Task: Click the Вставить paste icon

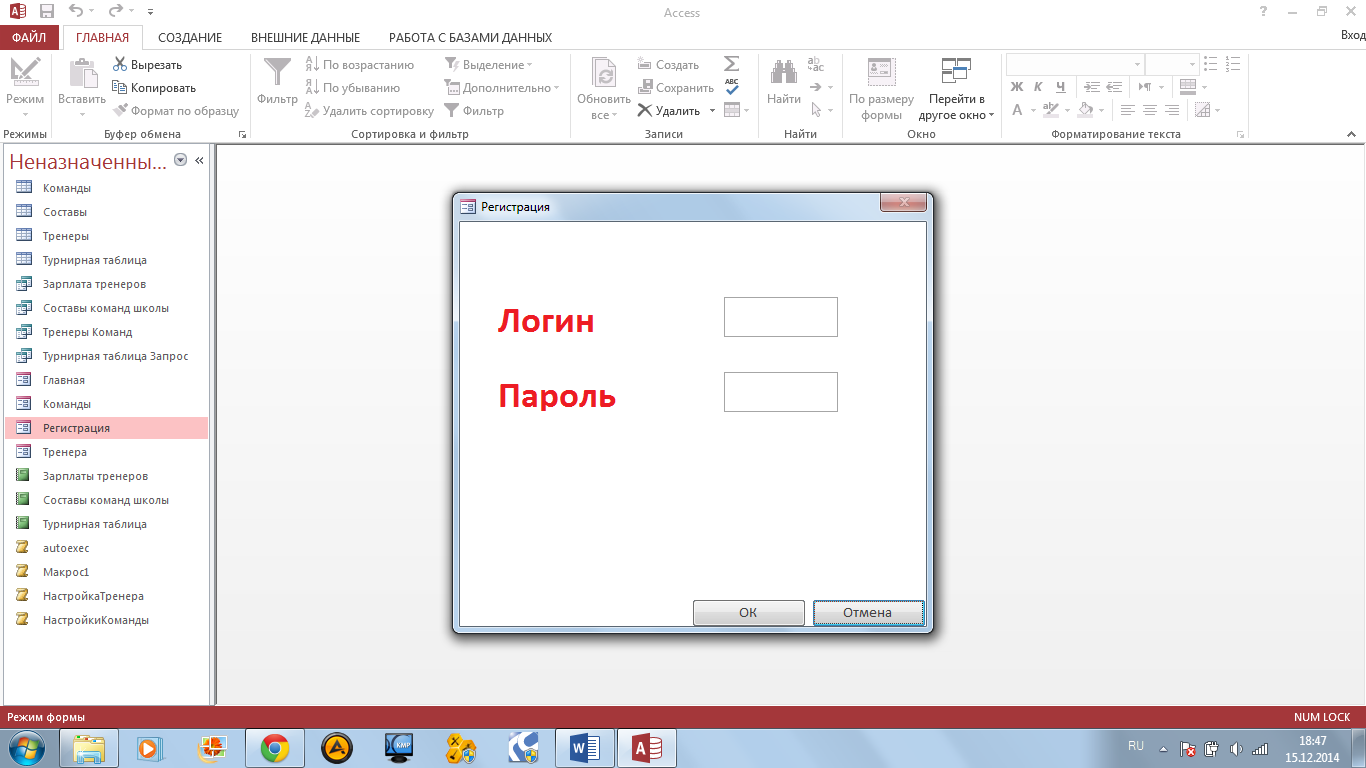Action: [82, 75]
